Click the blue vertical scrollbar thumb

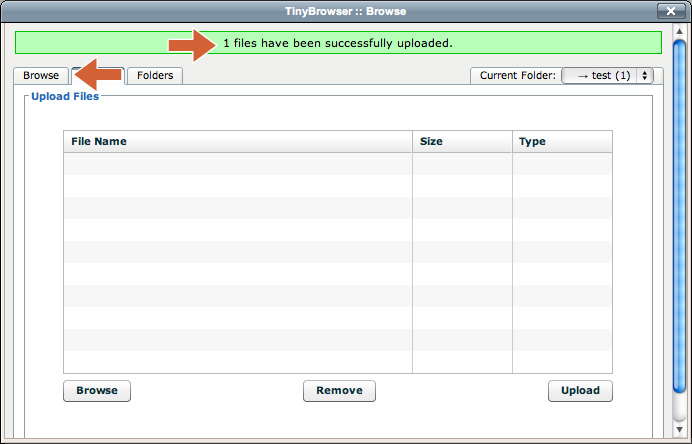[680, 216]
